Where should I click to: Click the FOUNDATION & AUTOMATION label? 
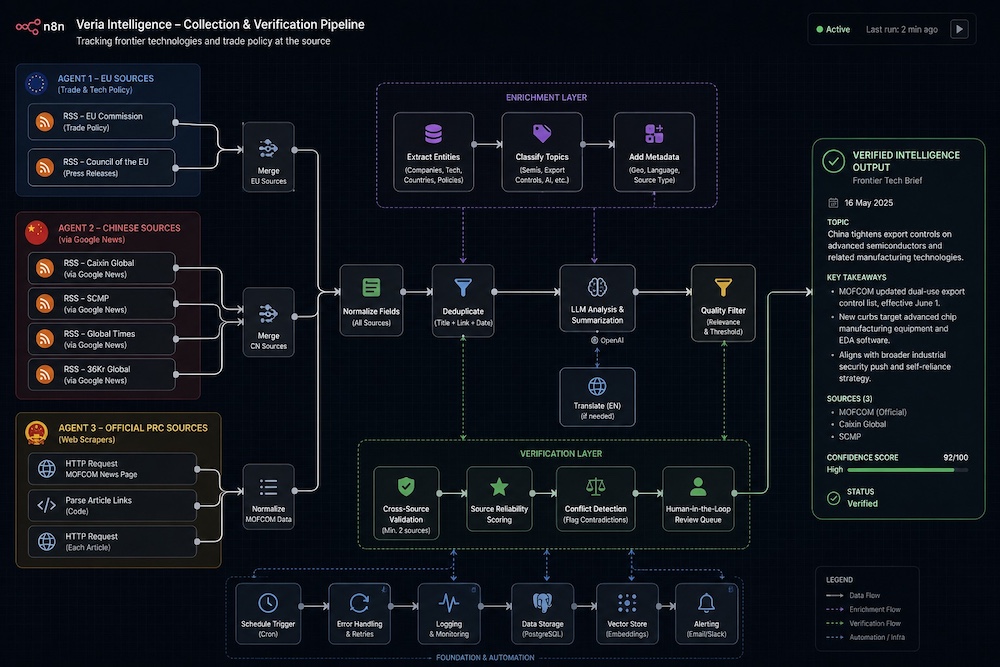[485, 657]
